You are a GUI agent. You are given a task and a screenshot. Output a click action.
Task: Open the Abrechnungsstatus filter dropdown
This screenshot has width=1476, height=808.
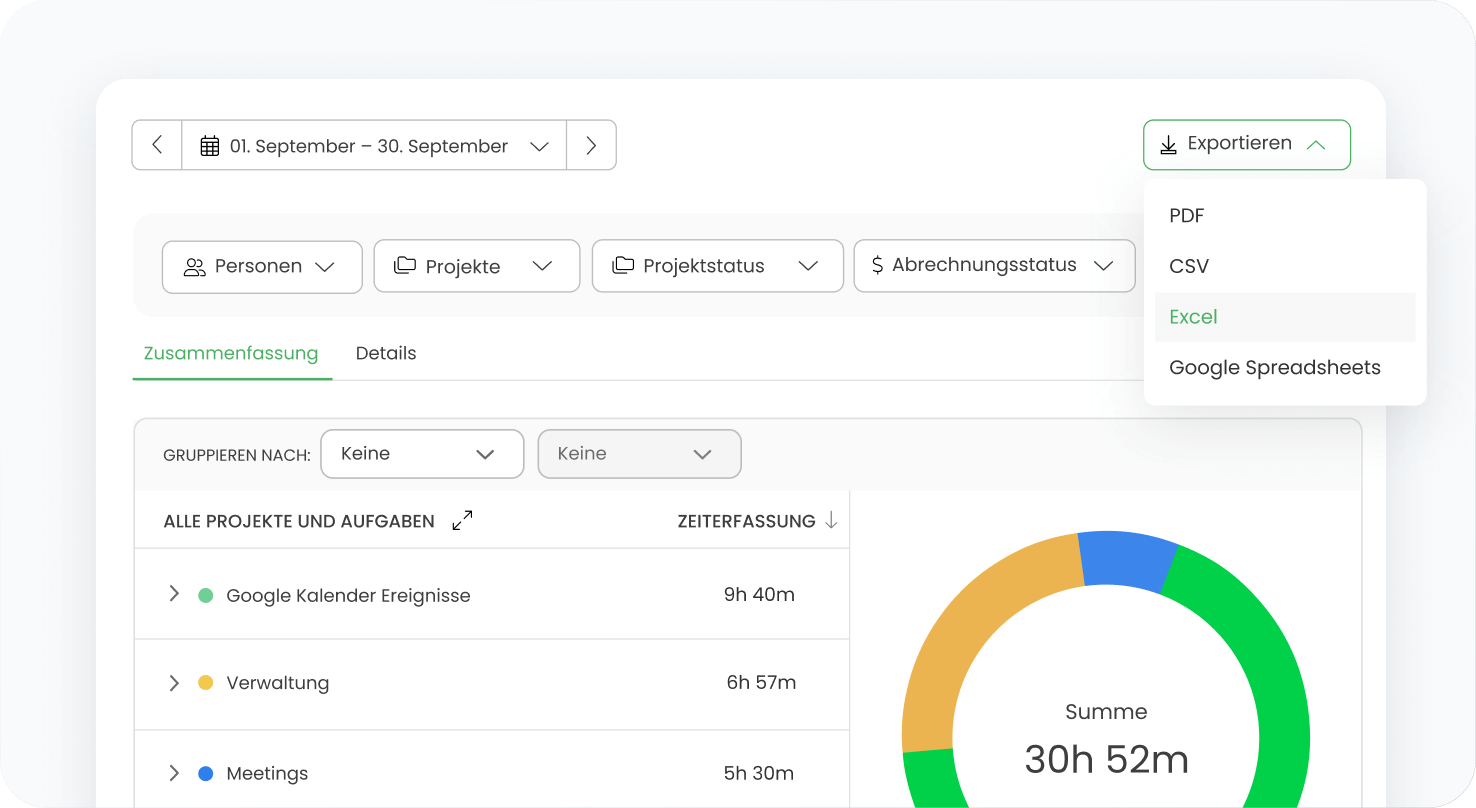click(993, 266)
